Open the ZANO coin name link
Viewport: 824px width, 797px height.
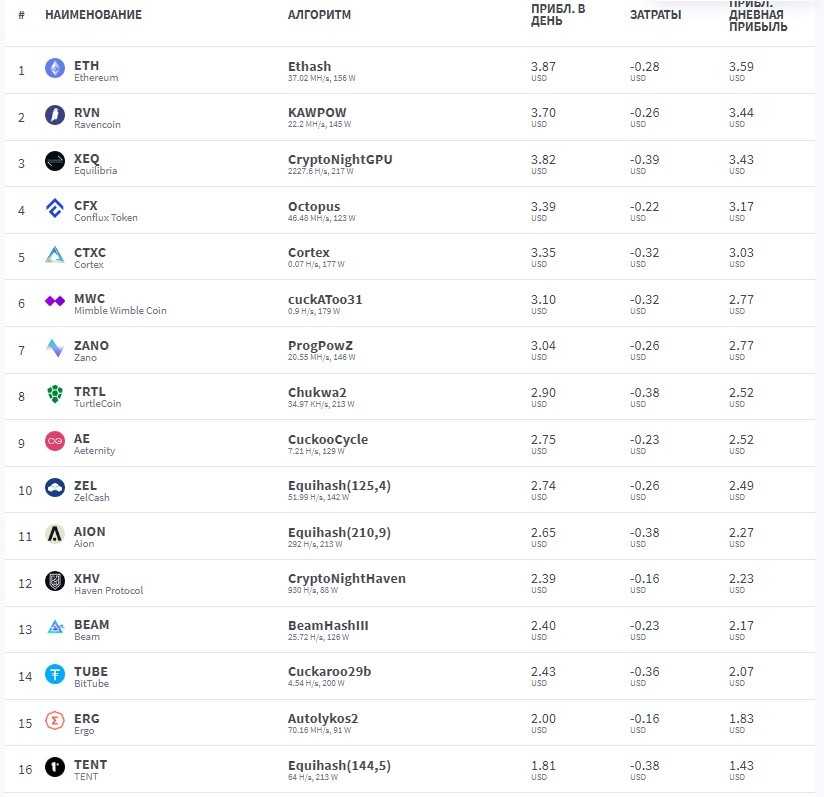click(91, 346)
